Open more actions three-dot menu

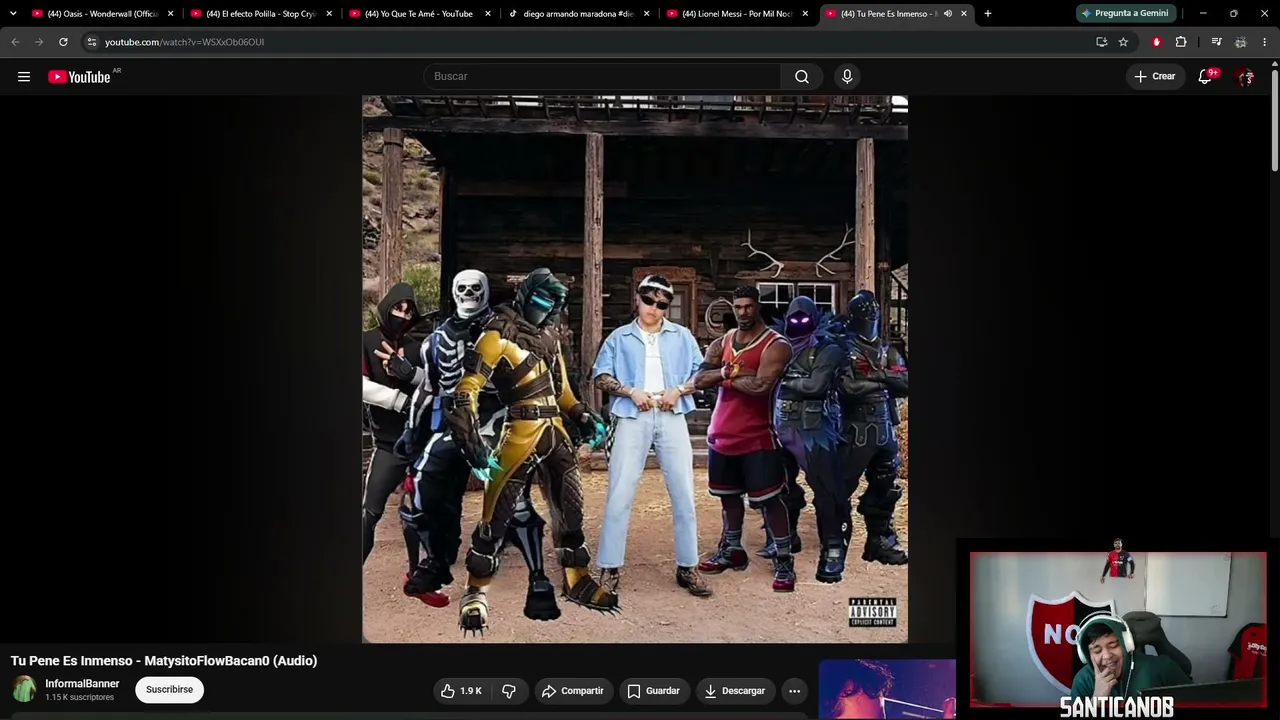pyautogui.click(x=794, y=691)
